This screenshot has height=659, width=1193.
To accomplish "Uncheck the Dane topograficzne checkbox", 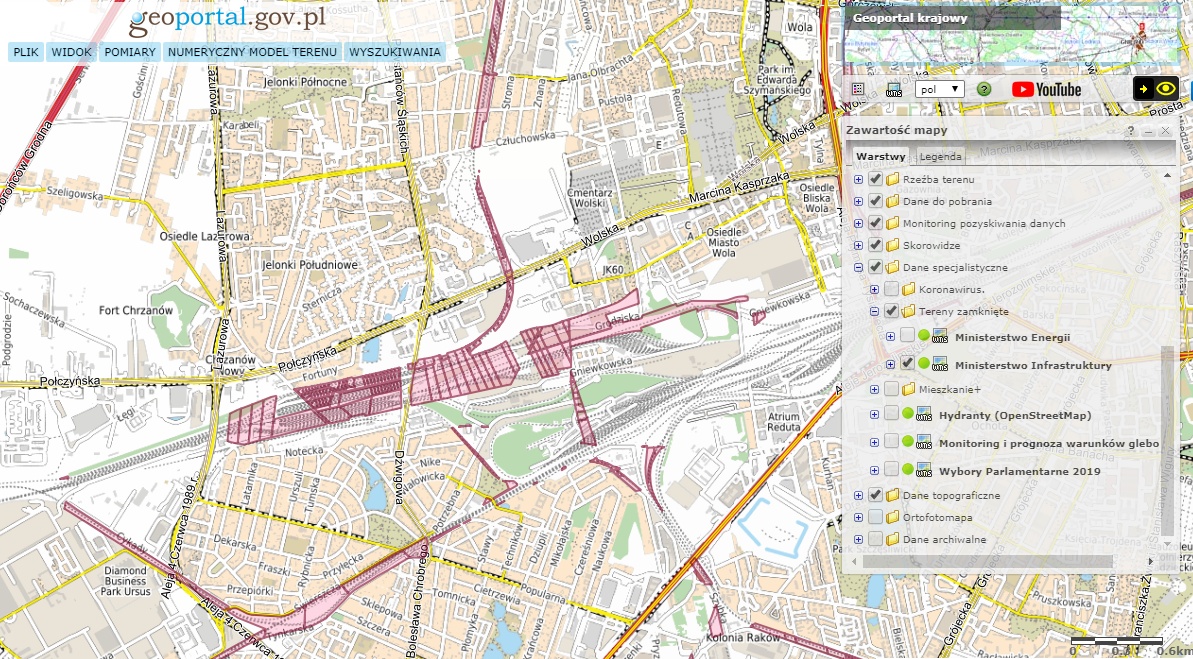I will tap(875, 495).
